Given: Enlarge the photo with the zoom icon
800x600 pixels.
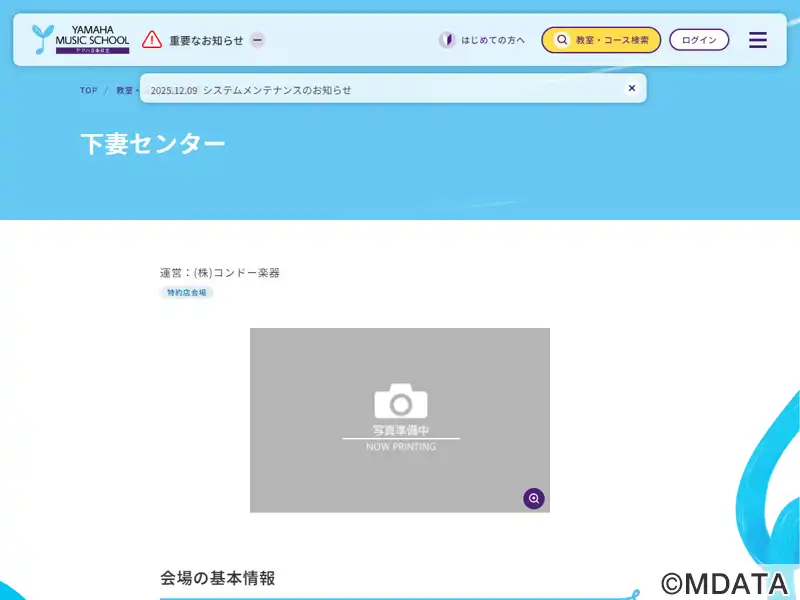Looking at the screenshot, I should click(534, 498).
